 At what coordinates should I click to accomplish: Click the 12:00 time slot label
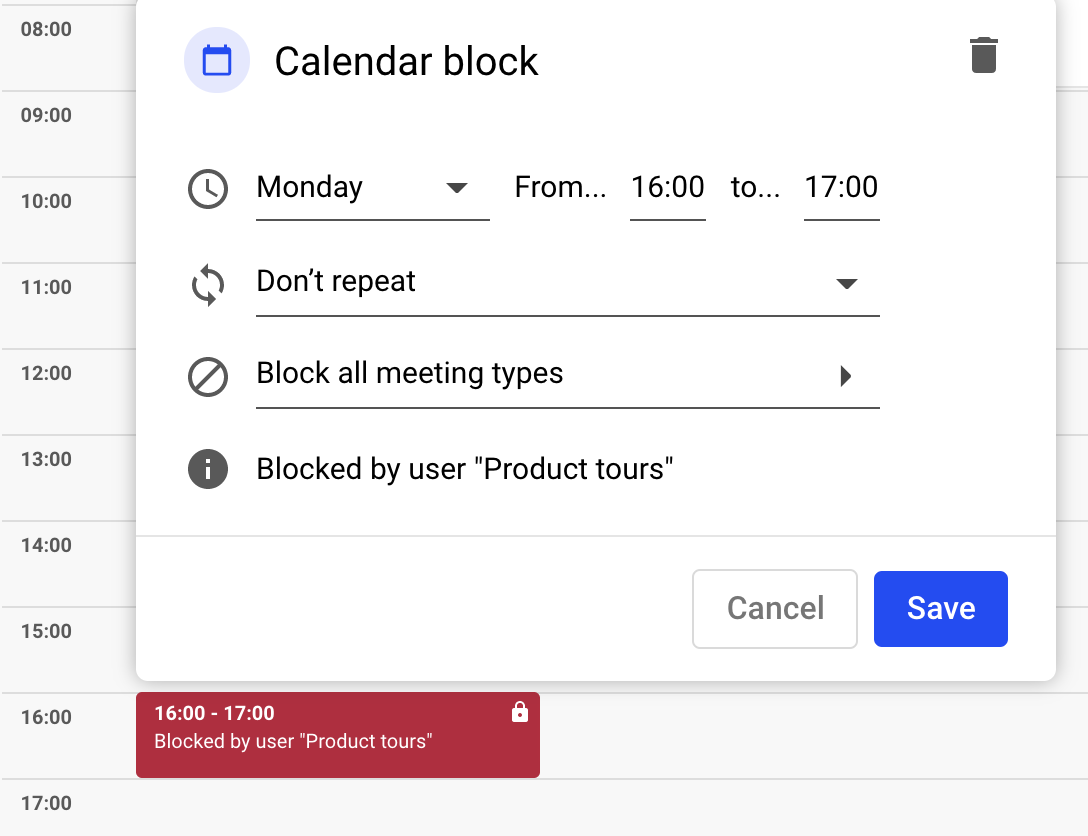[x=46, y=373]
